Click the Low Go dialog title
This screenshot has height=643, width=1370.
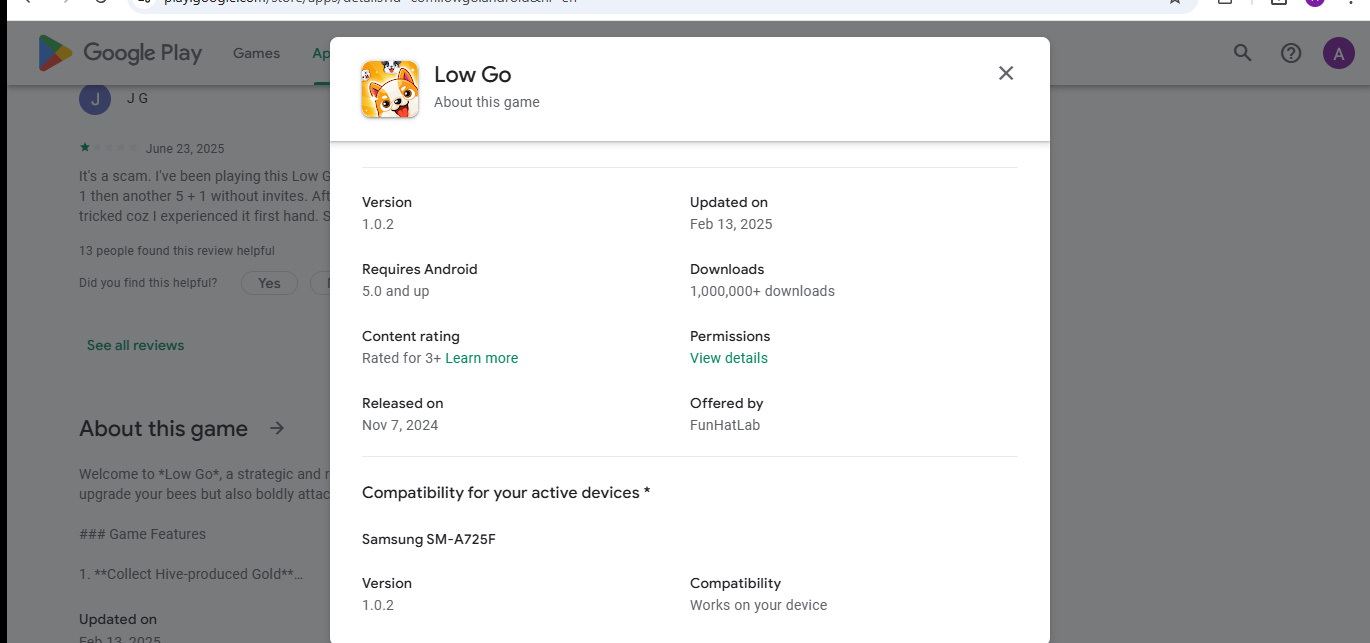coord(472,74)
